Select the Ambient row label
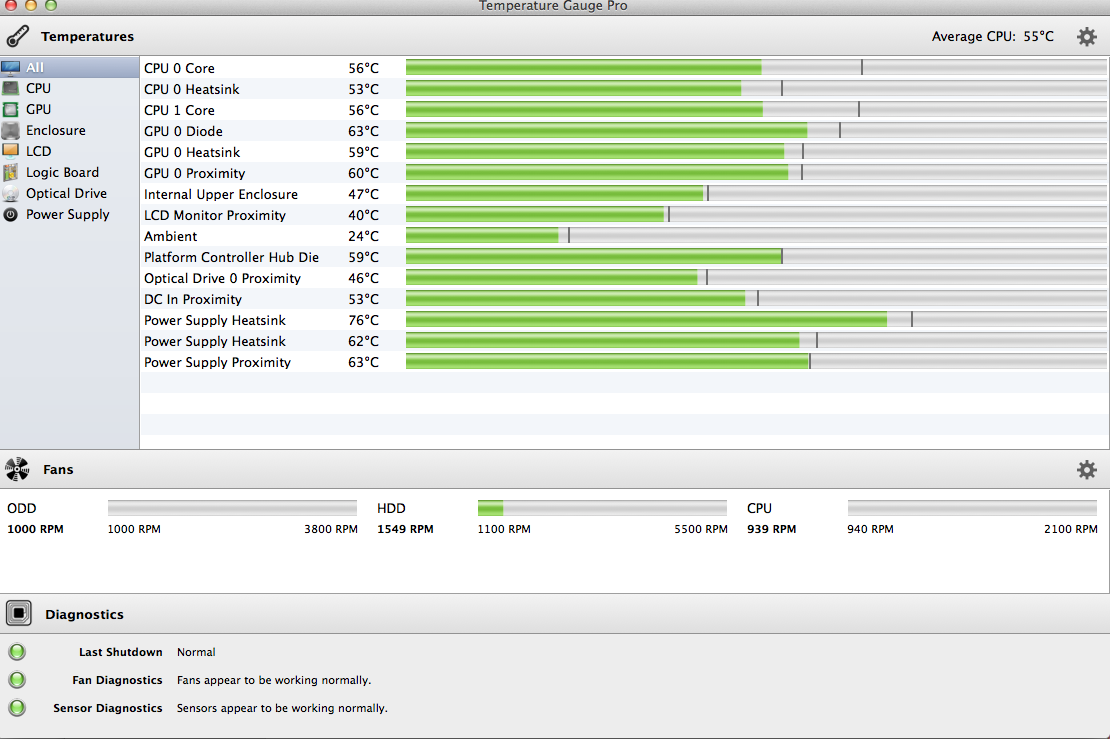 [171, 236]
